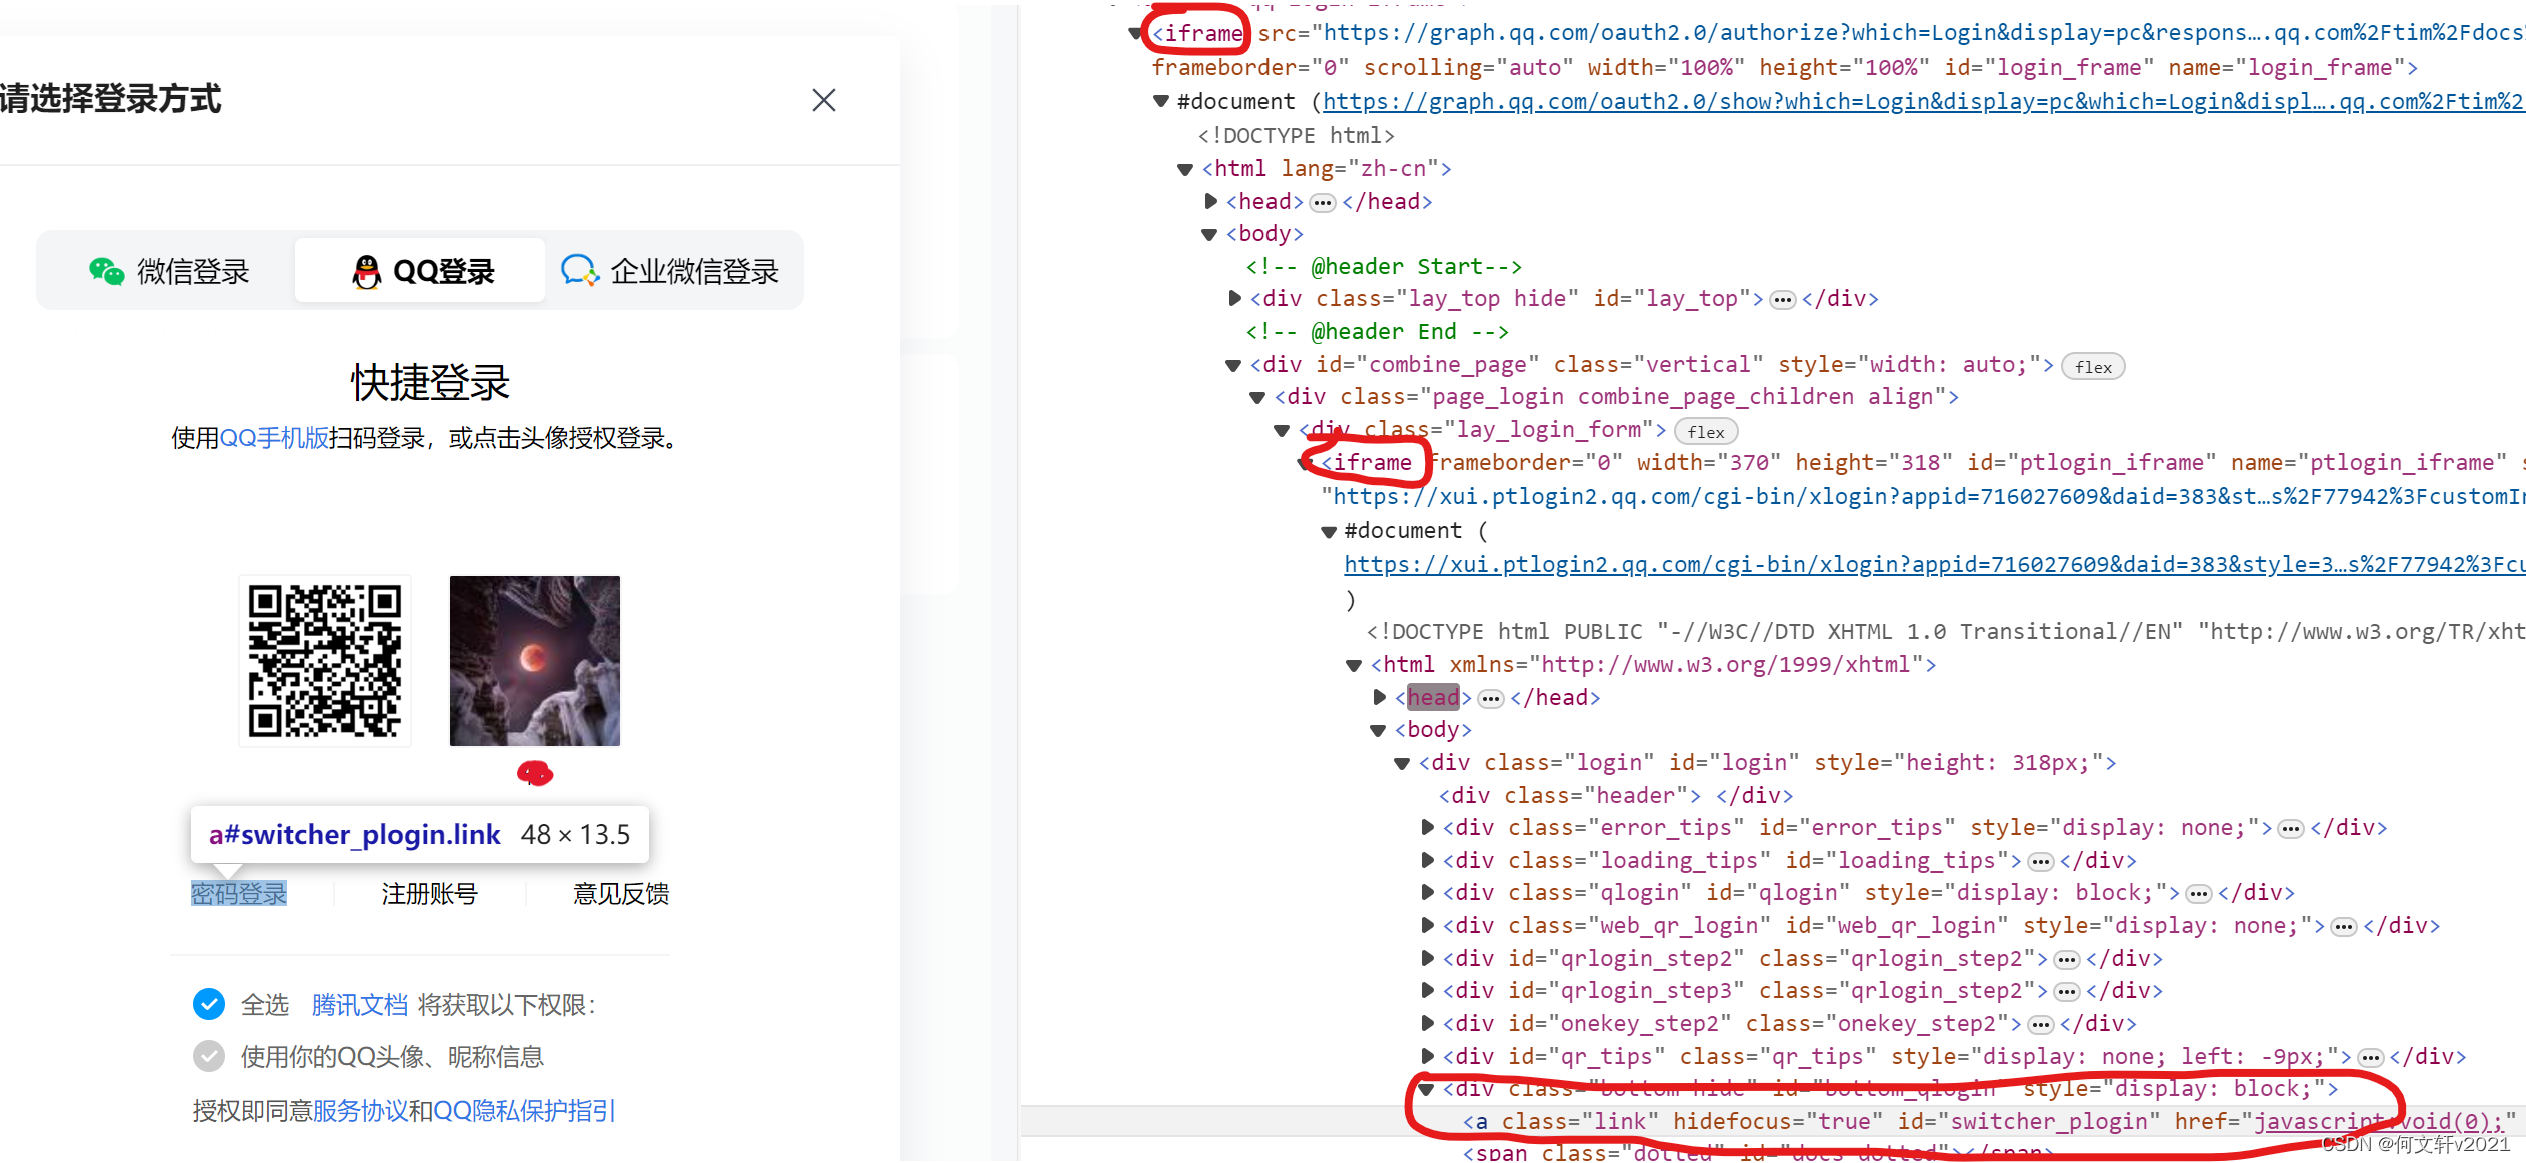Expand the lay_top div node
Viewport: 2526px width, 1163px height.
[x=1234, y=298]
